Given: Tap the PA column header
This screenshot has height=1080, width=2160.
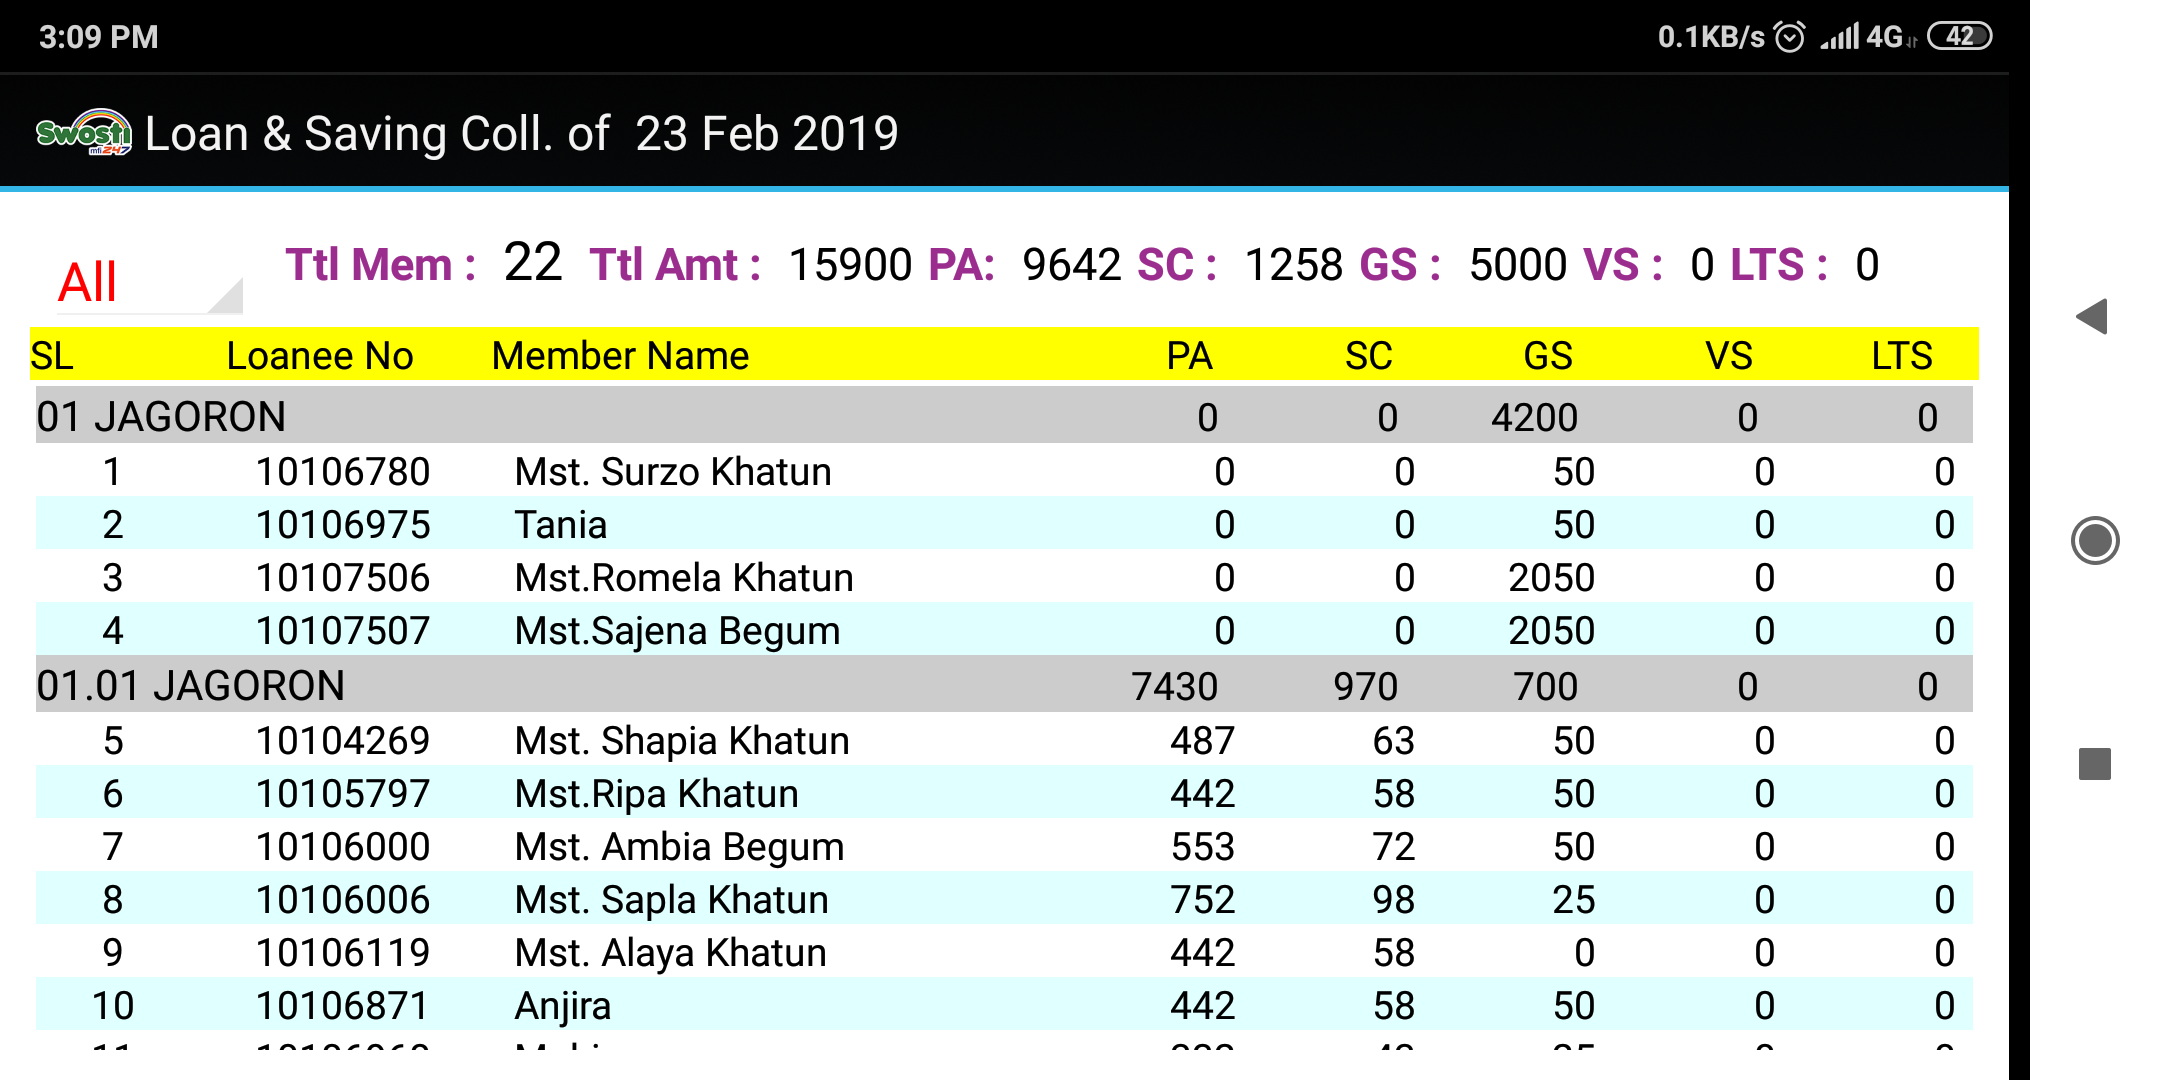Looking at the screenshot, I should tap(1189, 356).
